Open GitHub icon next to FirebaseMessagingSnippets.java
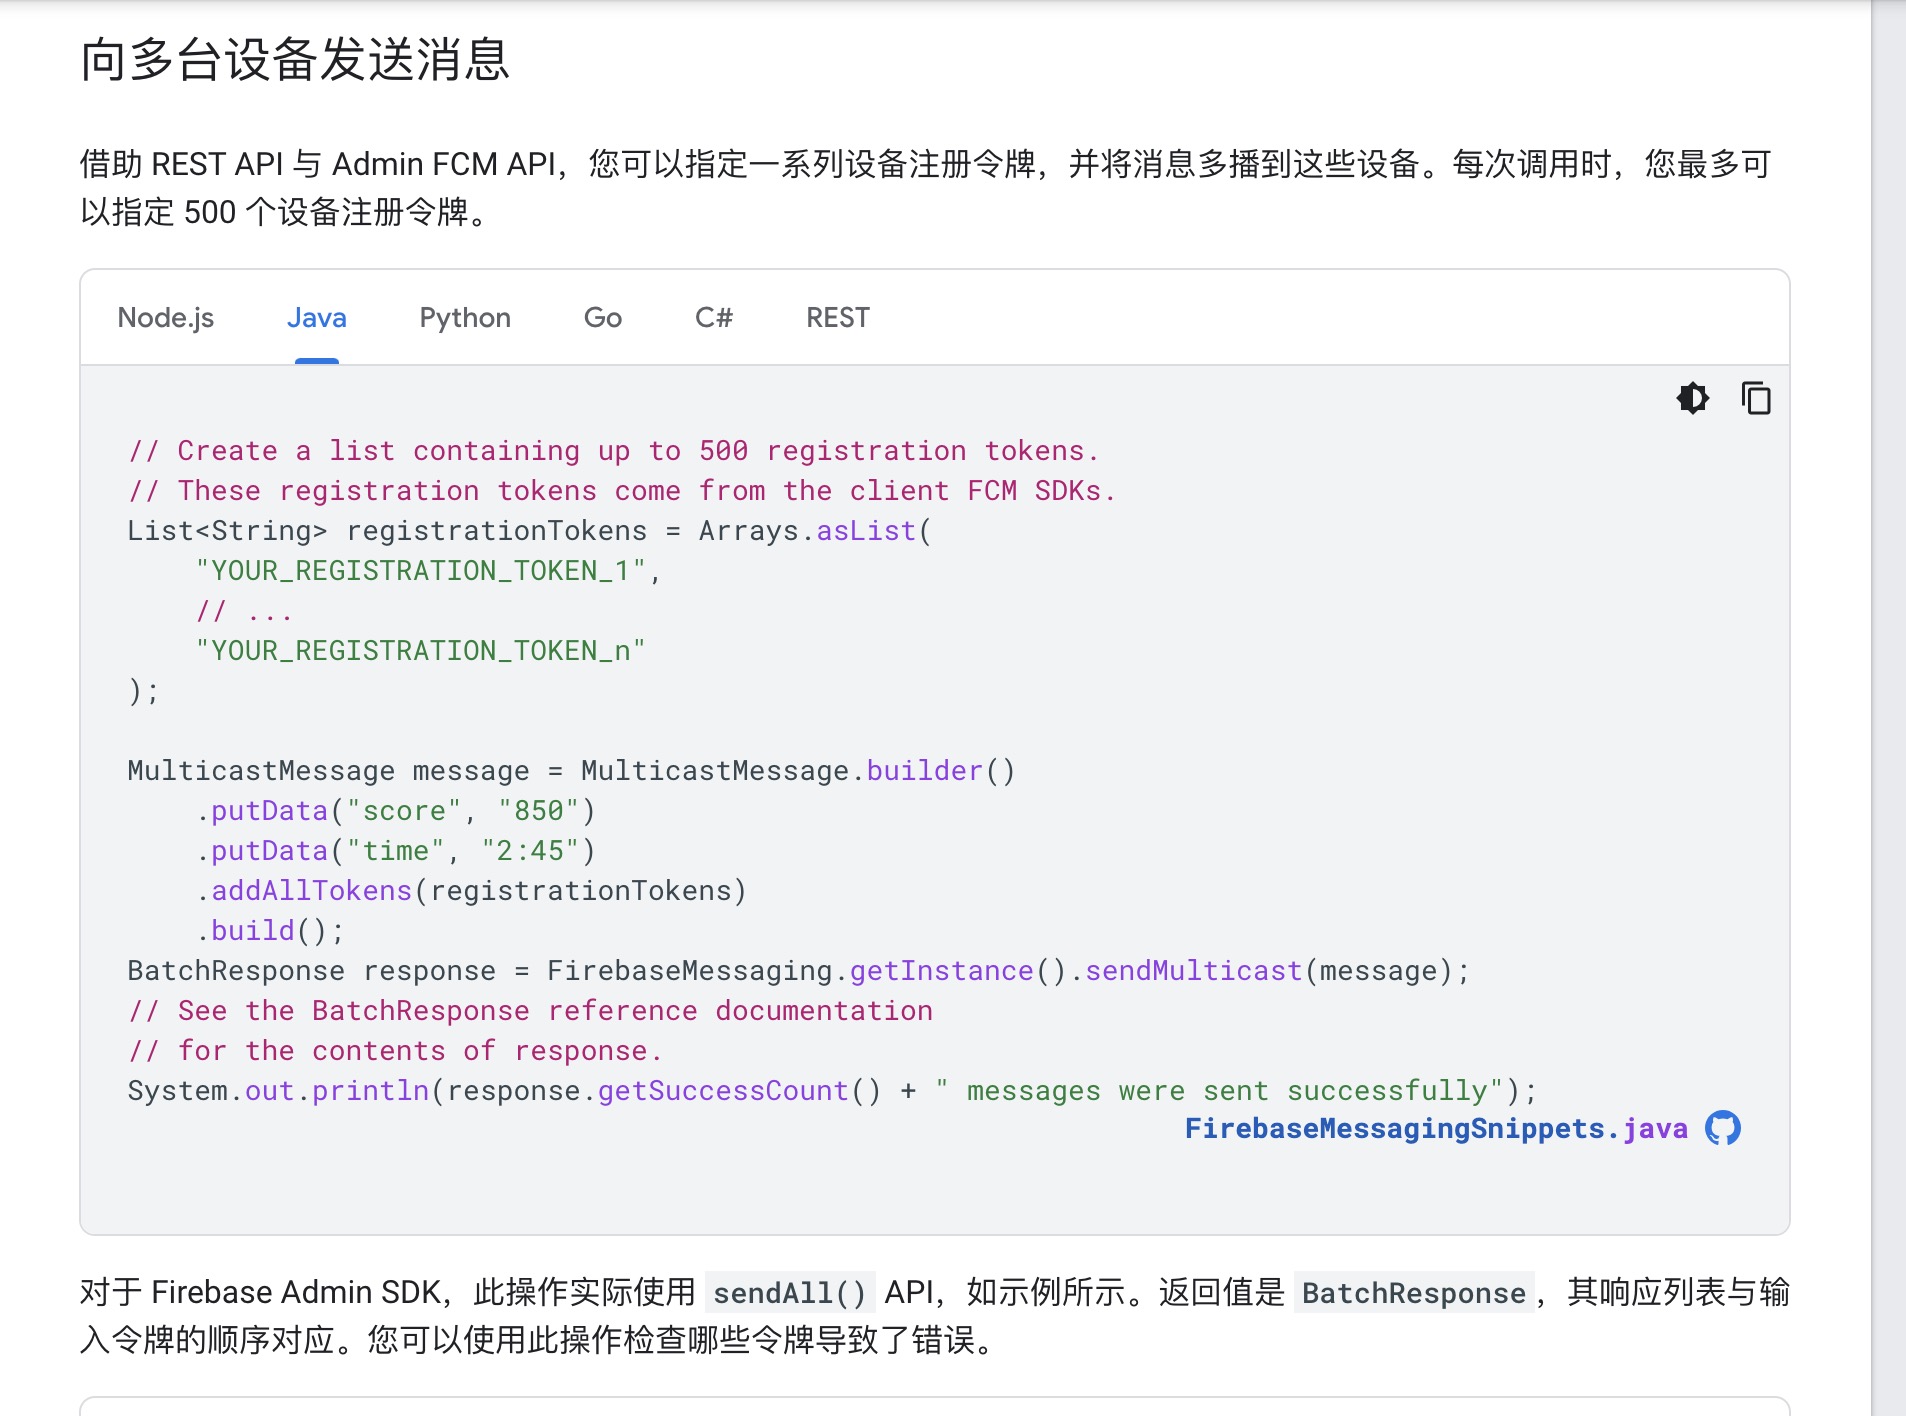This screenshot has width=1906, height=1416. [1723, 1128]
